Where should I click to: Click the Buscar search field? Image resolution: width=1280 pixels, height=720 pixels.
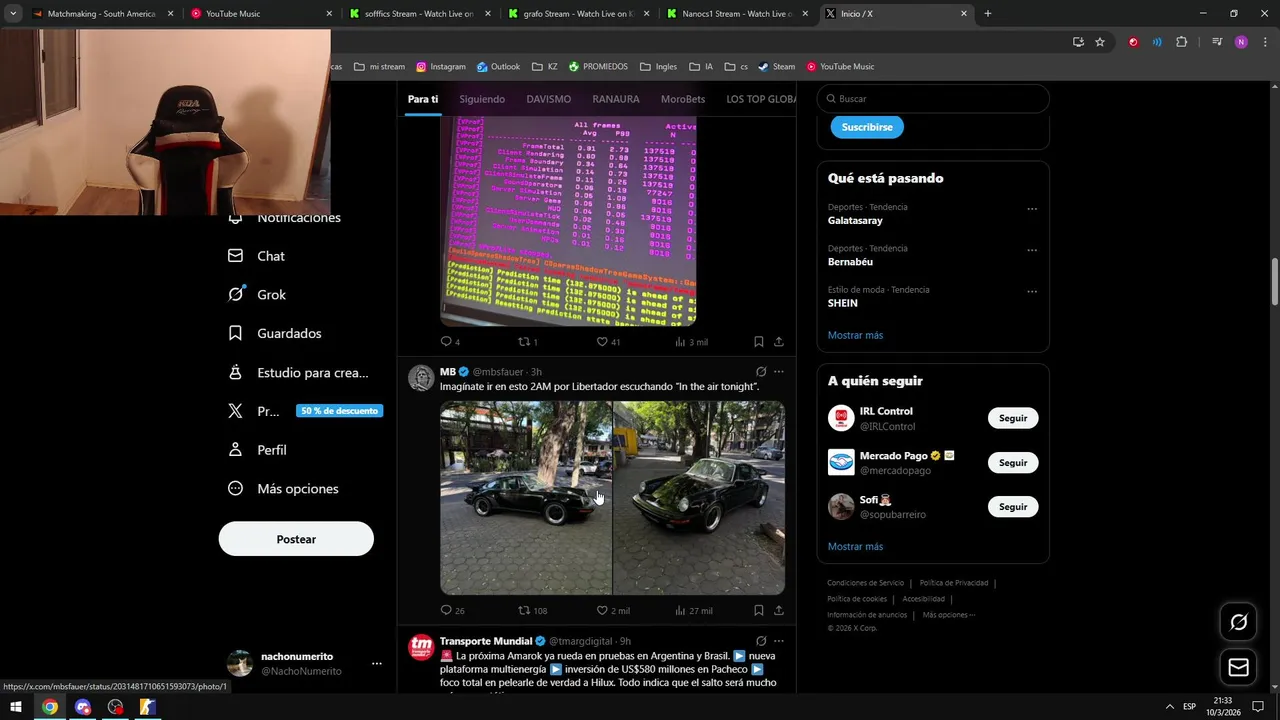[933, 99]
